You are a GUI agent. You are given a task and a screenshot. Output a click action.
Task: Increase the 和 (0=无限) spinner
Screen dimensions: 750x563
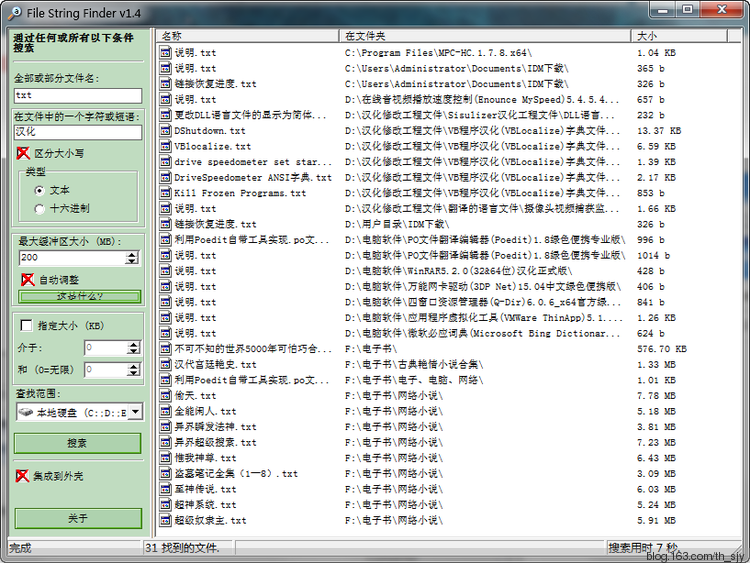point(134,366)
